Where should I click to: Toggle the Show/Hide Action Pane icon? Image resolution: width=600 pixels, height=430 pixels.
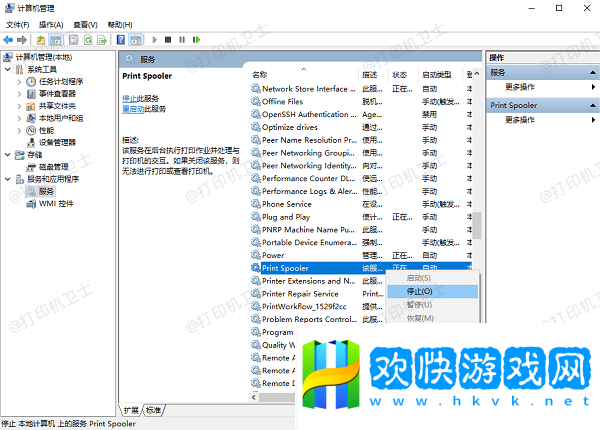pos(135,40)
